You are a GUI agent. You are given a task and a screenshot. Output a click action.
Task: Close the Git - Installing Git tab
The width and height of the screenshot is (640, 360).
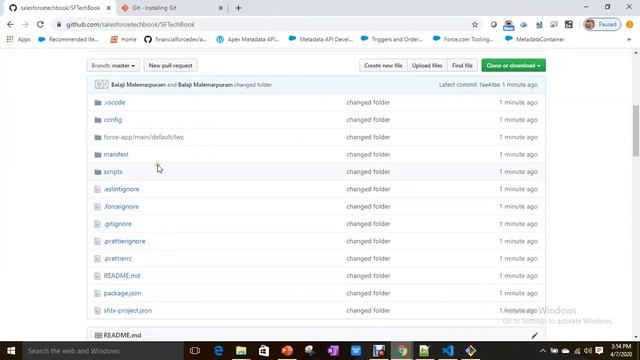pyautogui.click(x=220, y=8)
